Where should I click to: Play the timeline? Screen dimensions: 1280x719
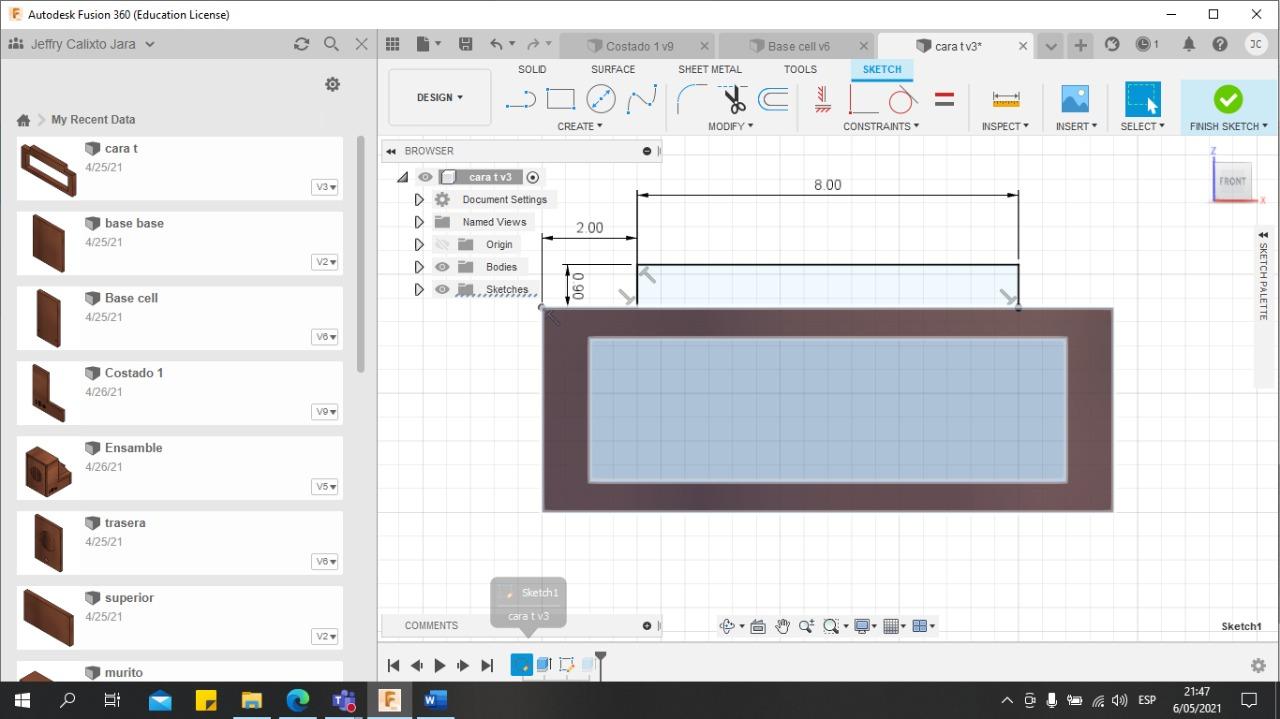pyautogui.click(x=440, y=665)
